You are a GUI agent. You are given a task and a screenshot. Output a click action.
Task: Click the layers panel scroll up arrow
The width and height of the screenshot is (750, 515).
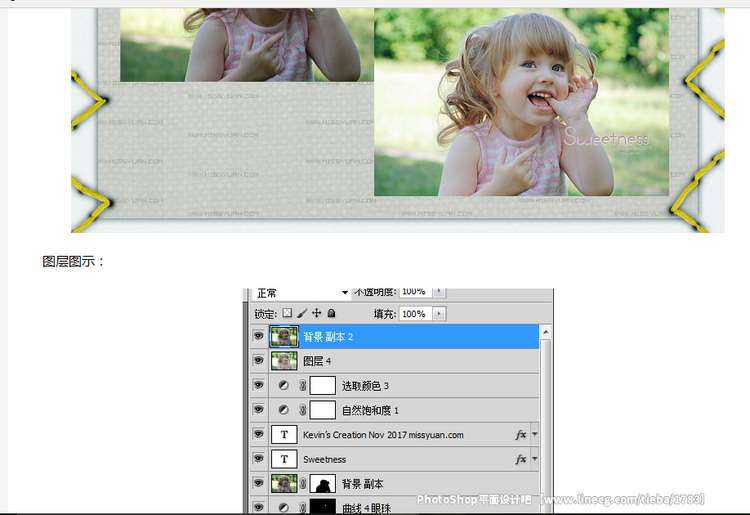coord(545,332)
